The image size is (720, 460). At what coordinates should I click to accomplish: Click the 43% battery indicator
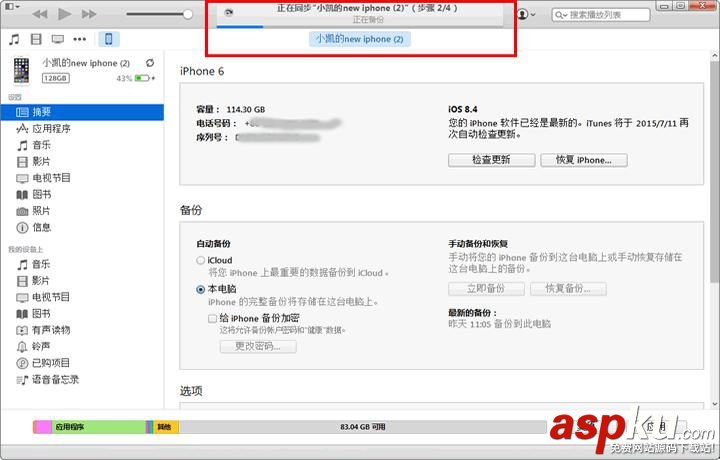pos(135,78)
